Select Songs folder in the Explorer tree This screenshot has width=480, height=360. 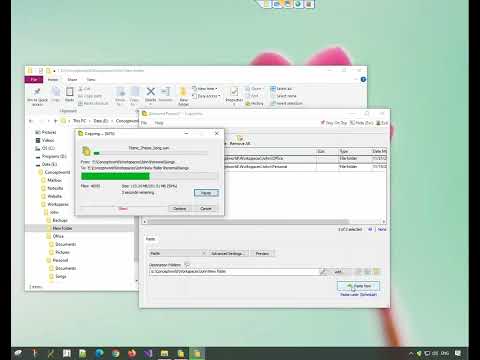tap(61, 276)
